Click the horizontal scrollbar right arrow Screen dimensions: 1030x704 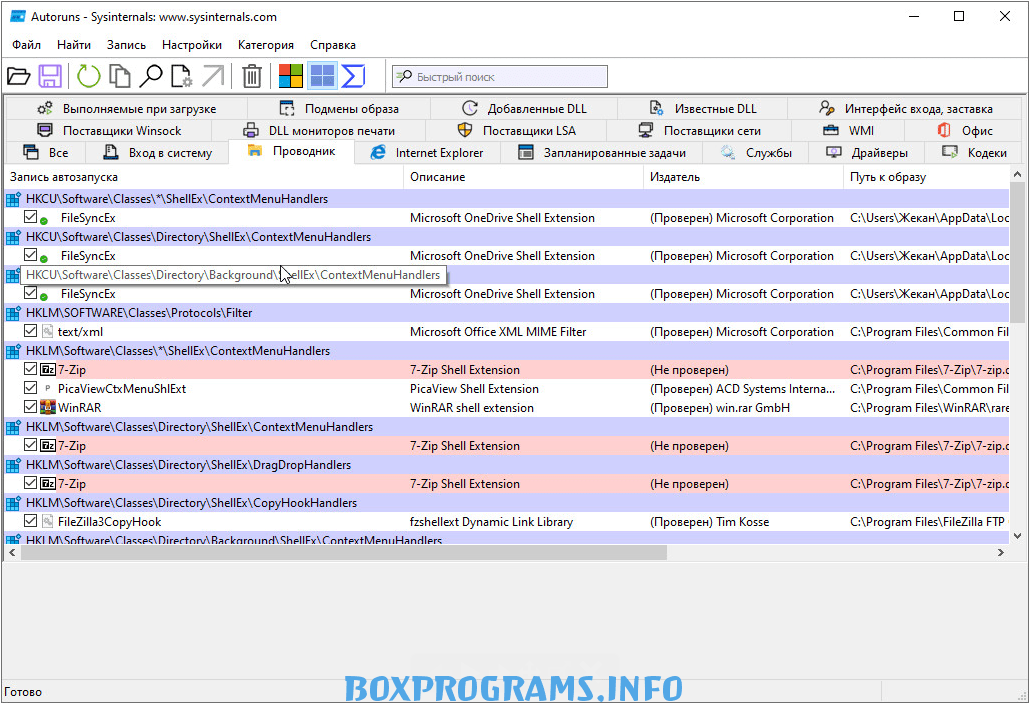1000,553
